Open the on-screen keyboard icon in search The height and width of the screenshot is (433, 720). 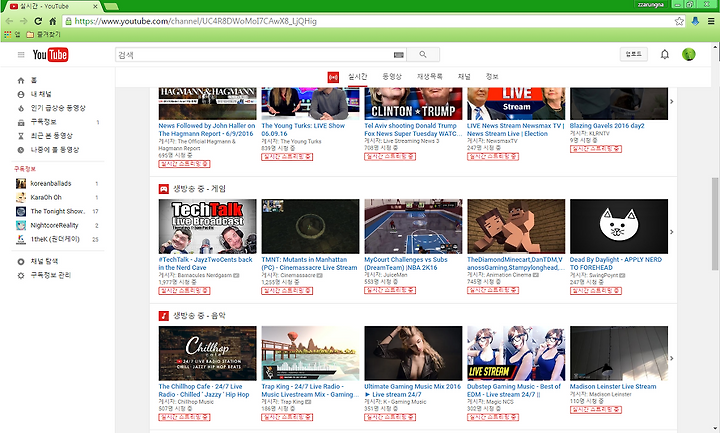399,55
